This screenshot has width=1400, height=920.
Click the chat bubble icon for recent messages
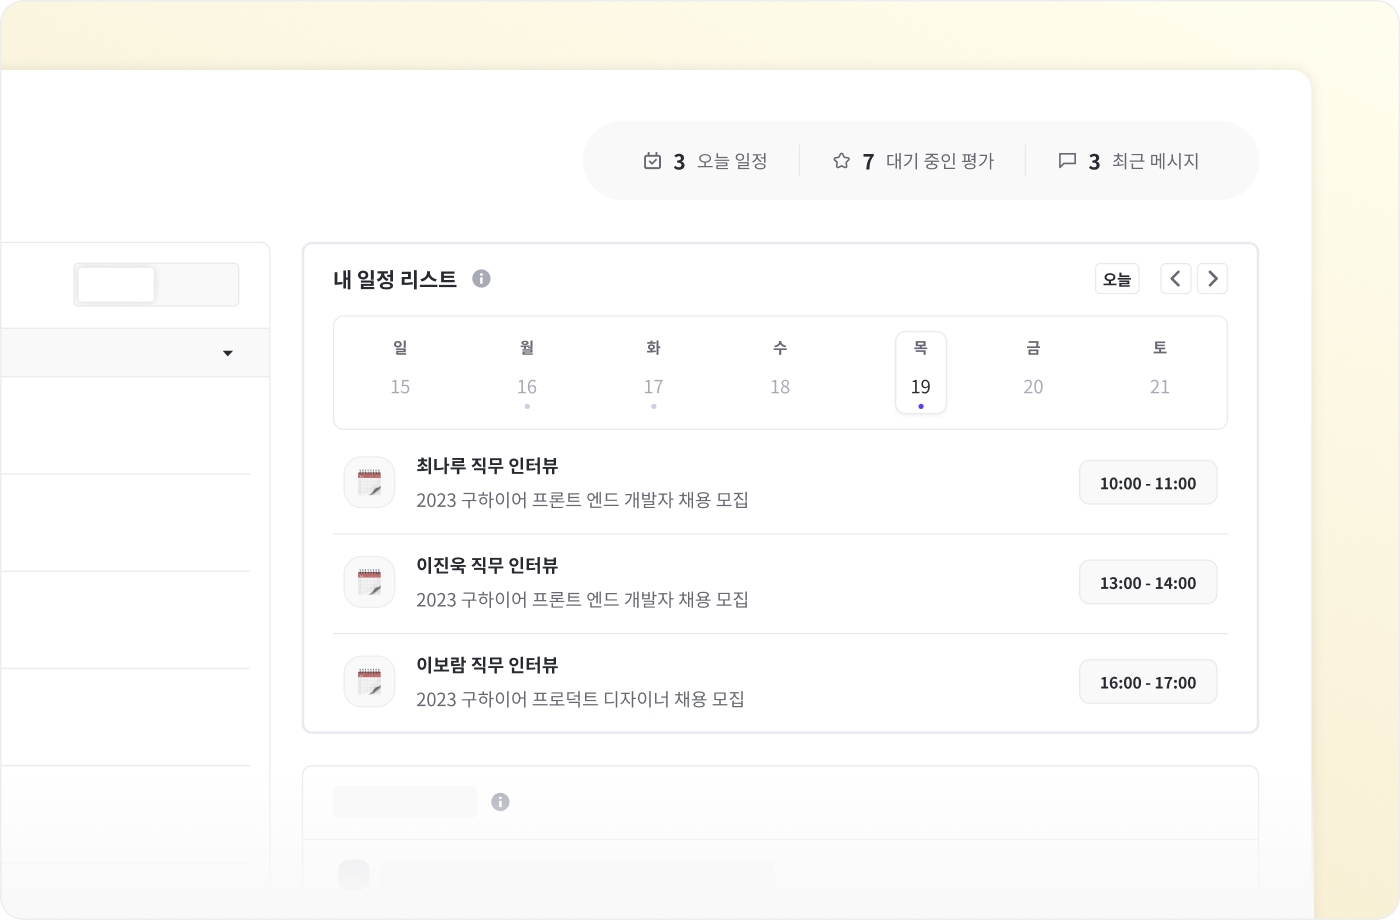[x=1067, y=161]
